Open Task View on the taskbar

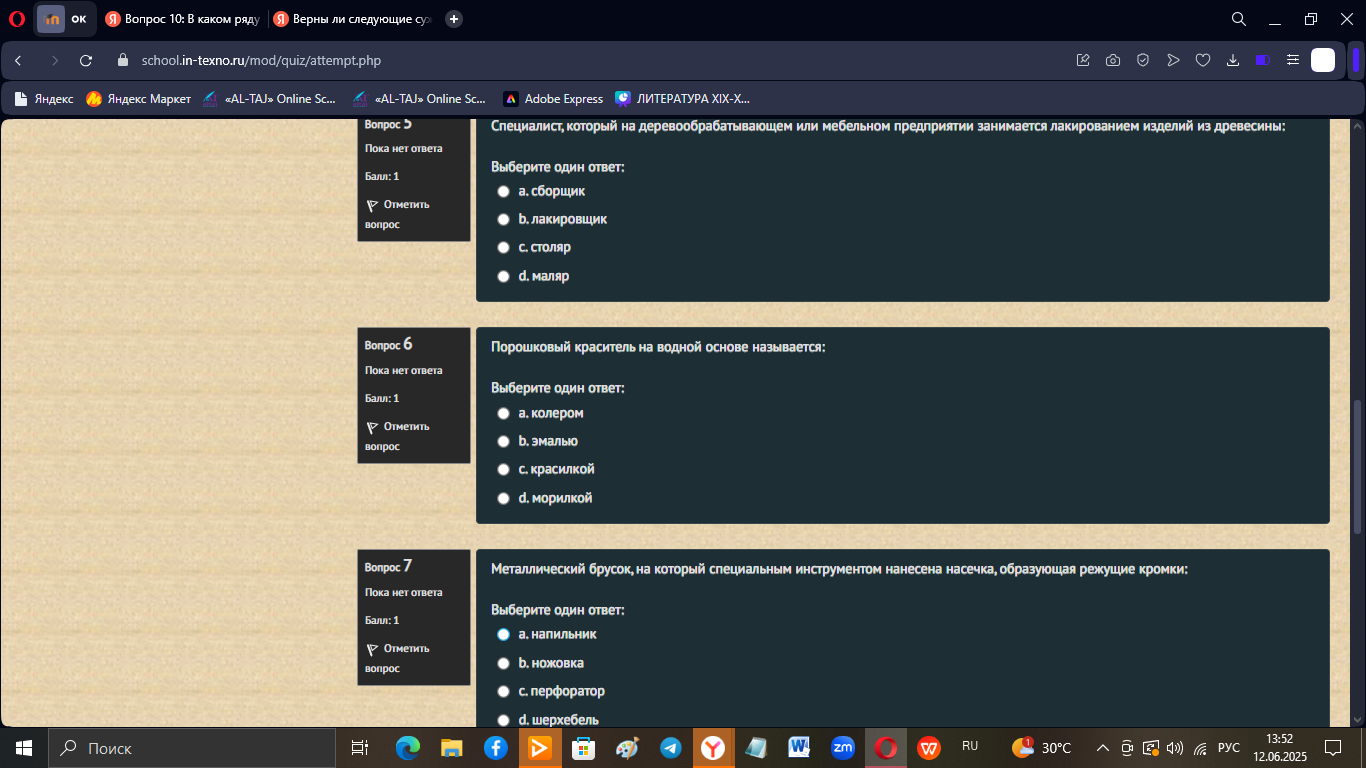(360, 748)
